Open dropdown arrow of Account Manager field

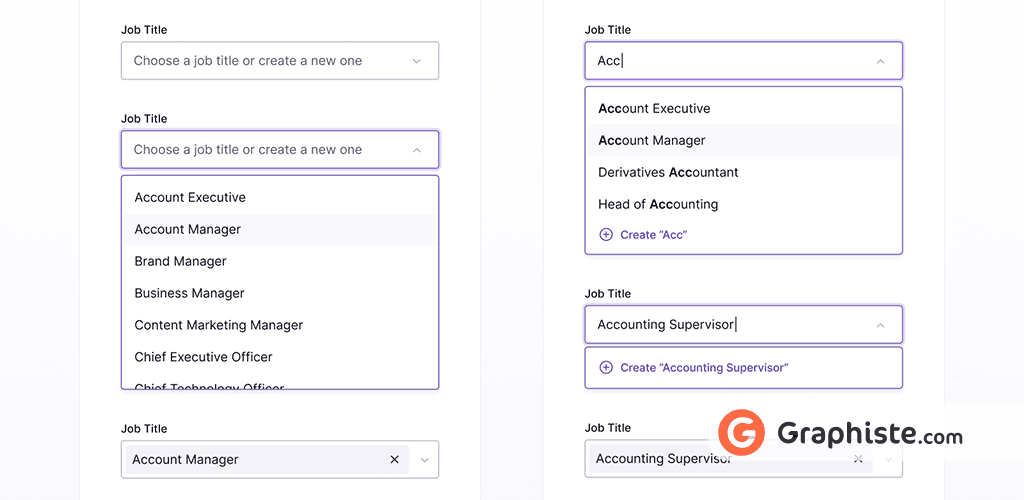[425, 460]
